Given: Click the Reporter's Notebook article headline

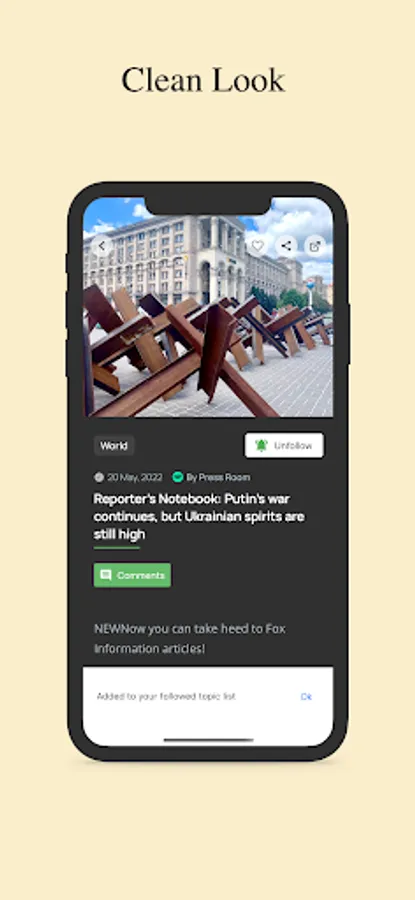Looking at the screenshot, I should [x=199, y=517].
